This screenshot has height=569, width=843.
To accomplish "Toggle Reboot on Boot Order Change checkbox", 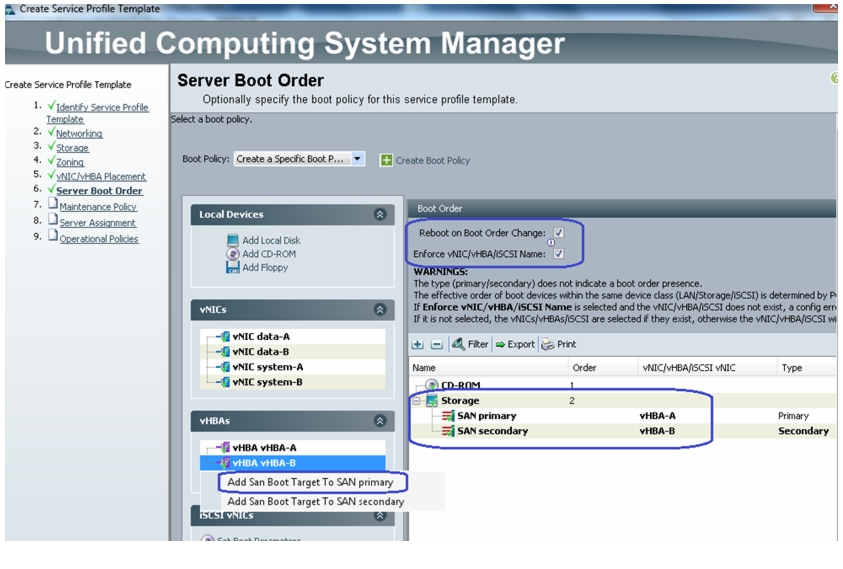I will pyautogui.click(x=559, y=232).
